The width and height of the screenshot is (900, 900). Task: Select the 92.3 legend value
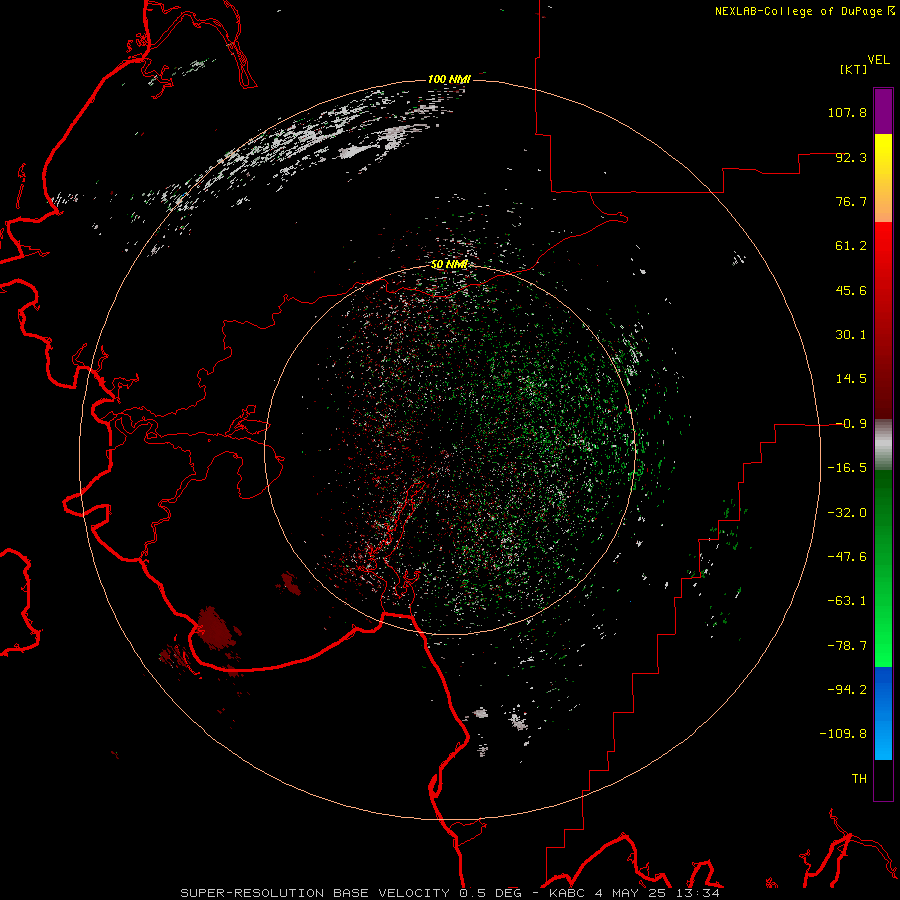point(851,157)
